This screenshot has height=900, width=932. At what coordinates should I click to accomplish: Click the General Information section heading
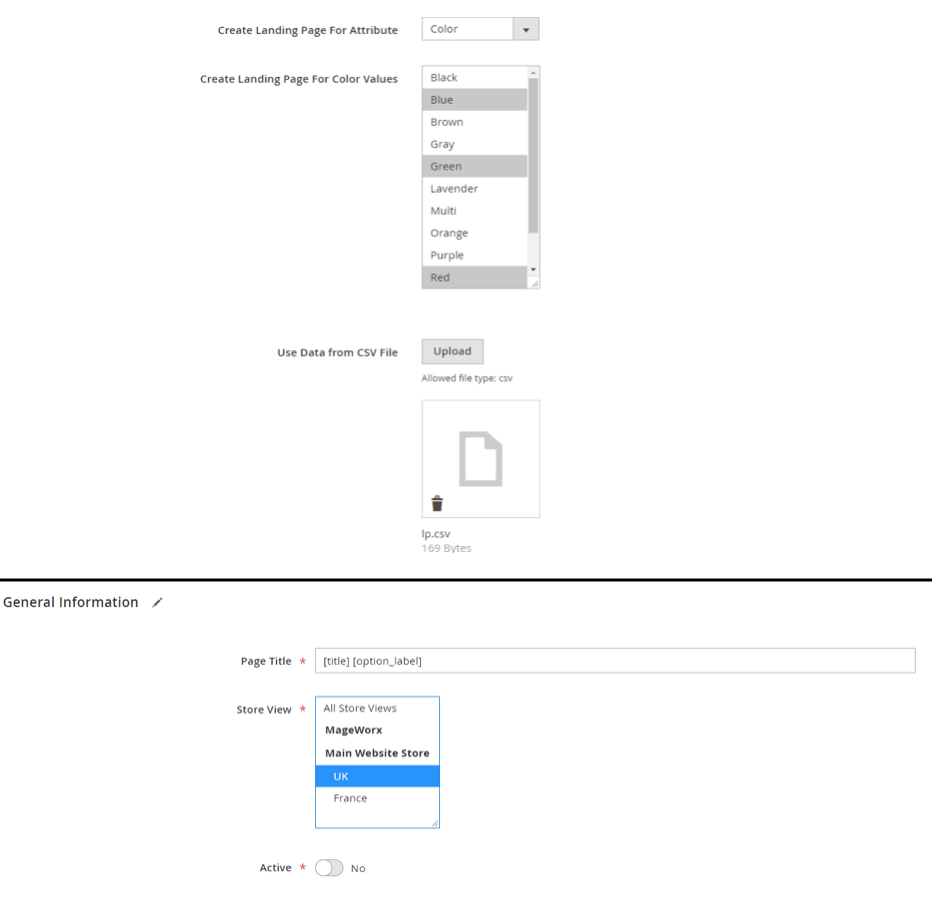click(x=71, y=602)
